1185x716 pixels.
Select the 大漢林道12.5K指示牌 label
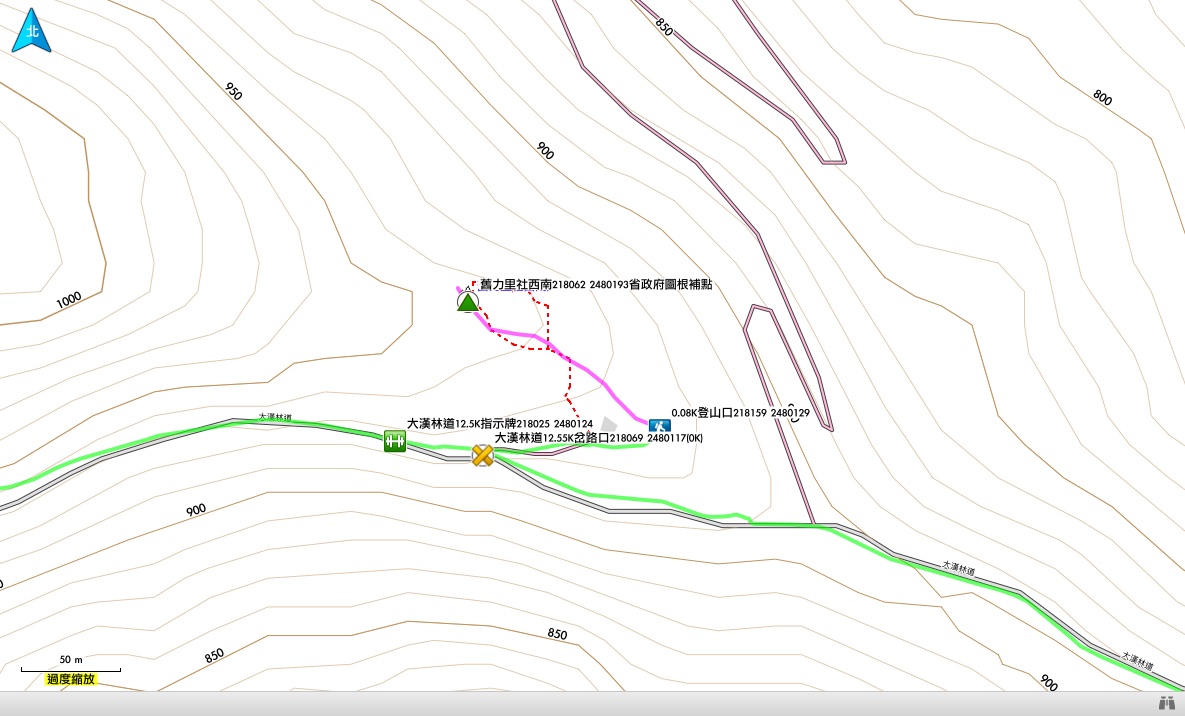(x=499, y=424)
